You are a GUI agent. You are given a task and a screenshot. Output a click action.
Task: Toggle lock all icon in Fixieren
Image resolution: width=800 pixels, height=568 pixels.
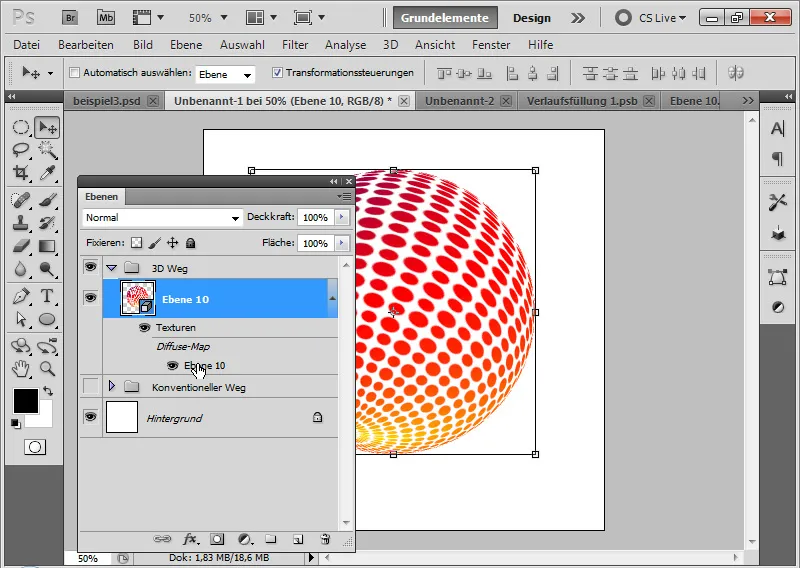point(190,243)
